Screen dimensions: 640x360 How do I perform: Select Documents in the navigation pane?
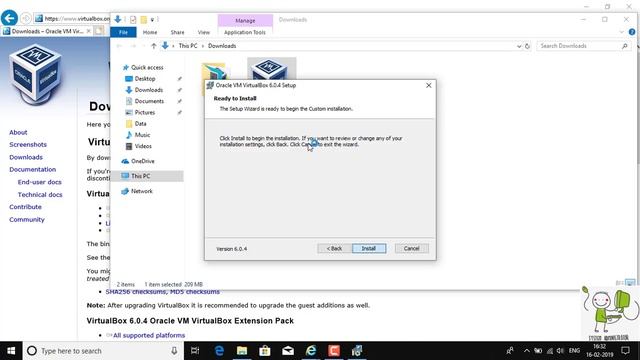[x=149, y=101]
